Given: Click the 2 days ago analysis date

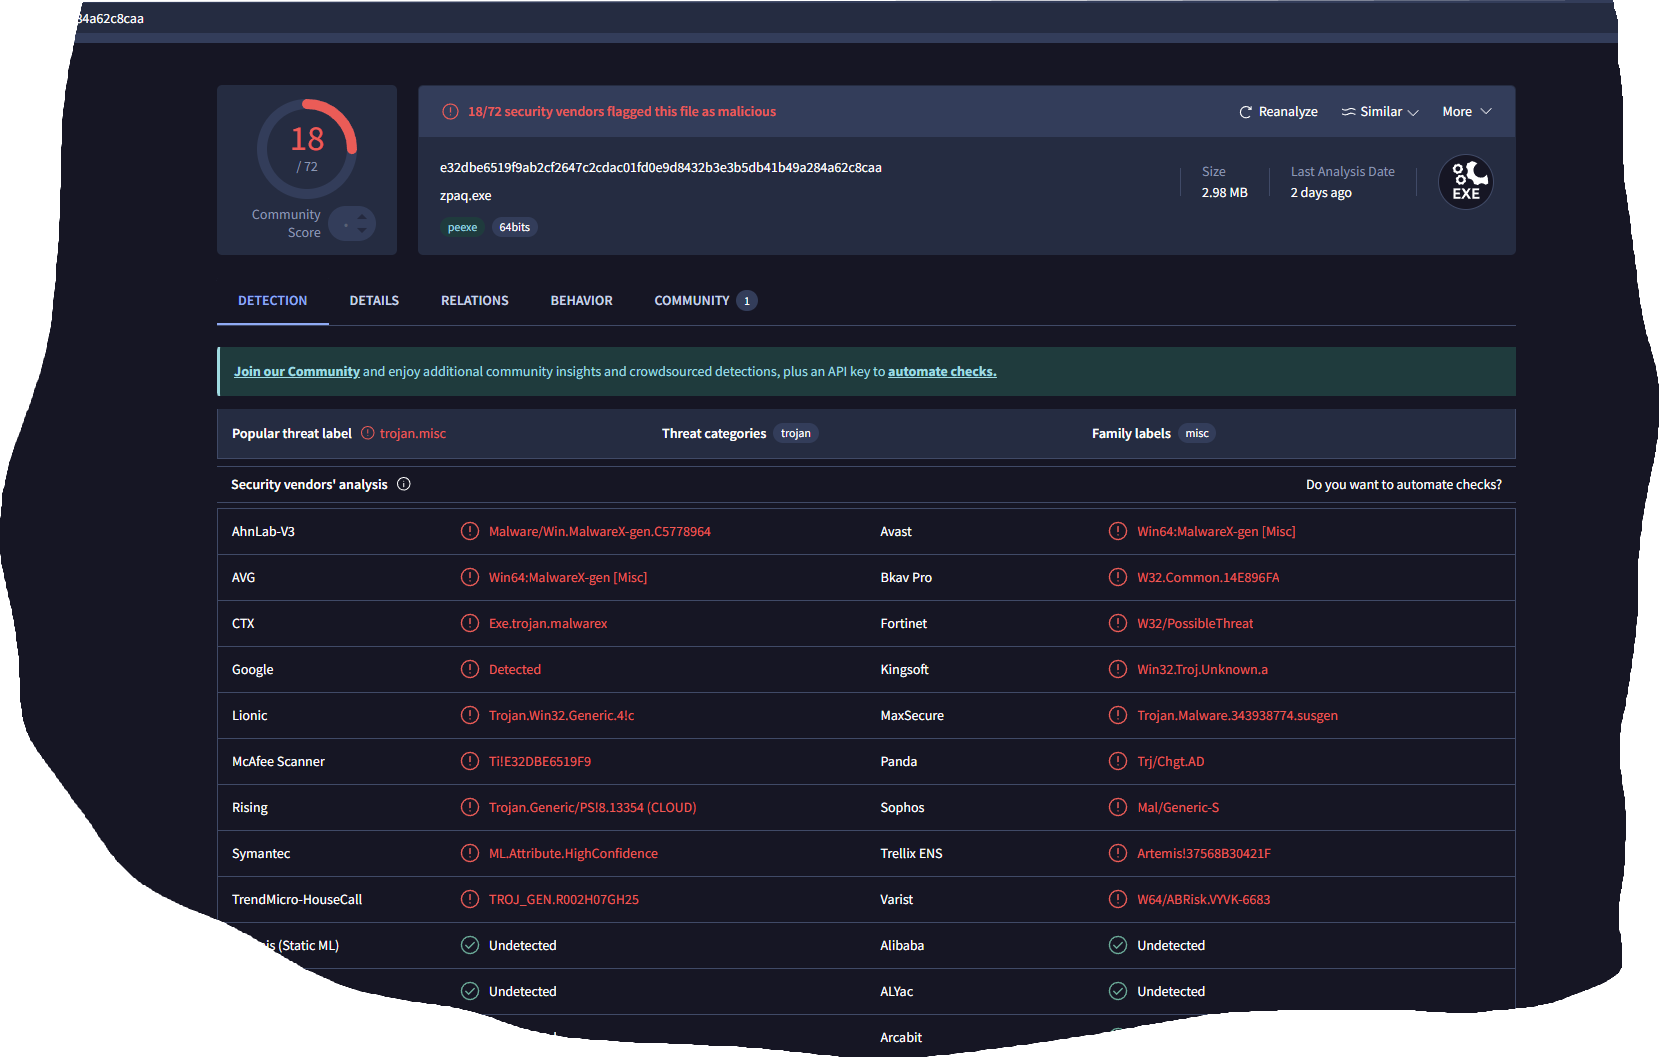Looking at the screenshot, I should 1321,192.
